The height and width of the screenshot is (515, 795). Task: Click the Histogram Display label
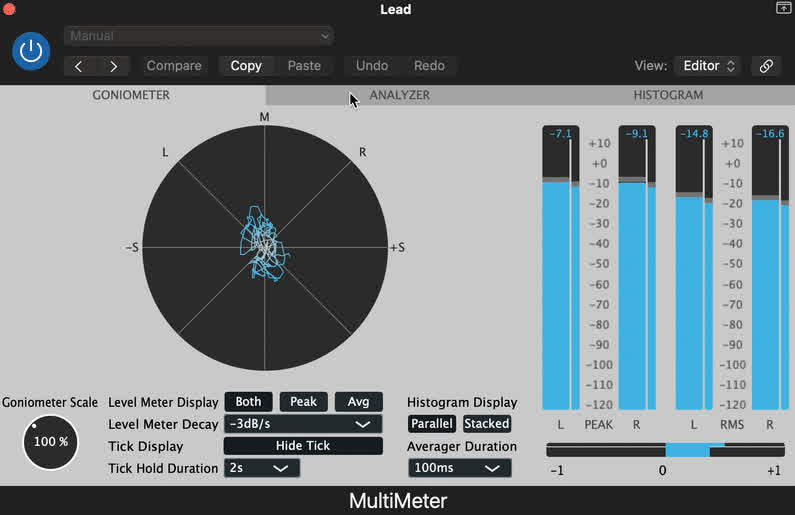[462, 402]
